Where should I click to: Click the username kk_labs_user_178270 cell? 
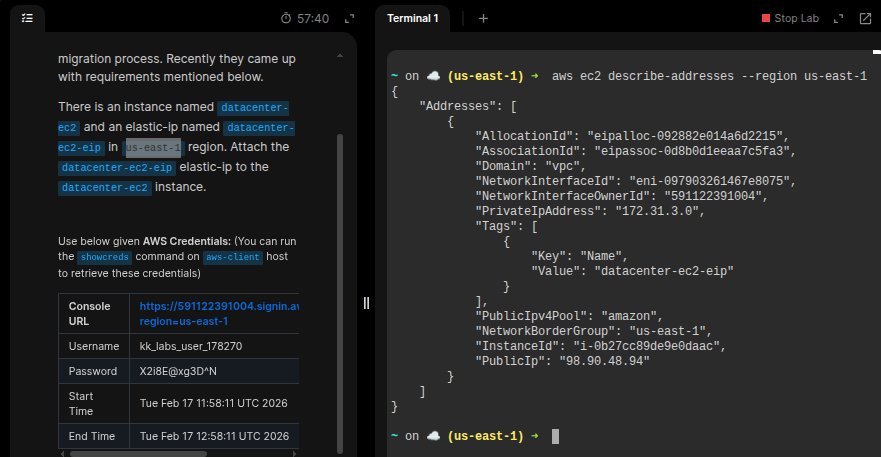pyautogui.click(x=190, y=346)
